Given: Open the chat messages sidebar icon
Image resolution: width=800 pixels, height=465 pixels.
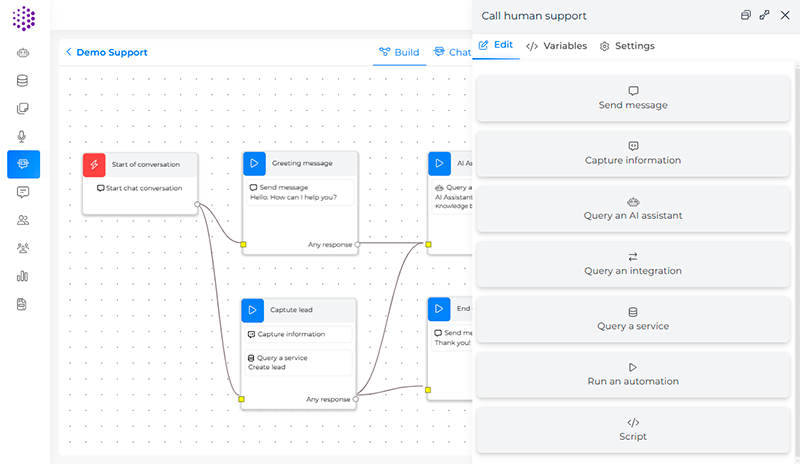Looking at the screenshot, I should pyautogui.click(x=22, y=192).
